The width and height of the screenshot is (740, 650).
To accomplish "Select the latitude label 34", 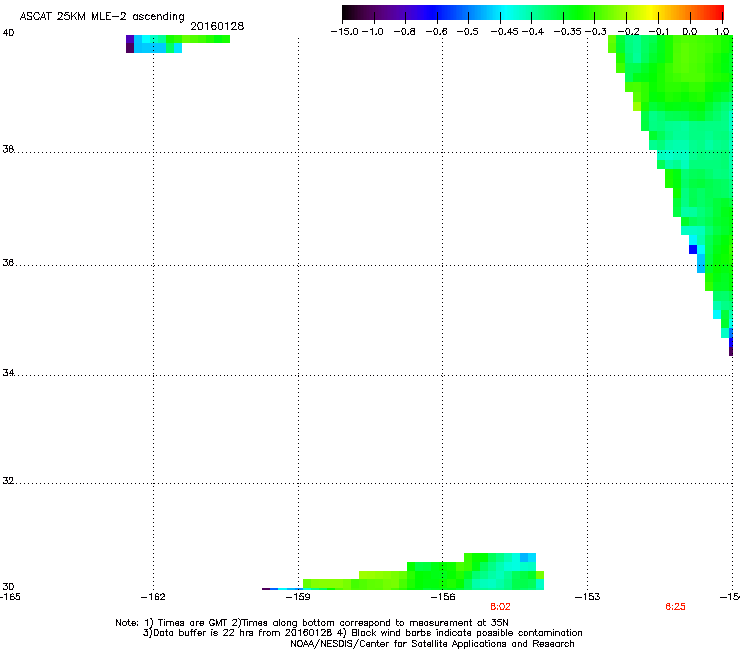I will pos(8,373).
